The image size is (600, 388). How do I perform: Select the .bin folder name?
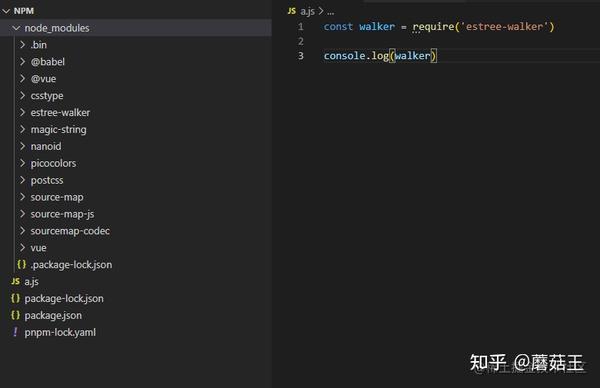(39, 45)
